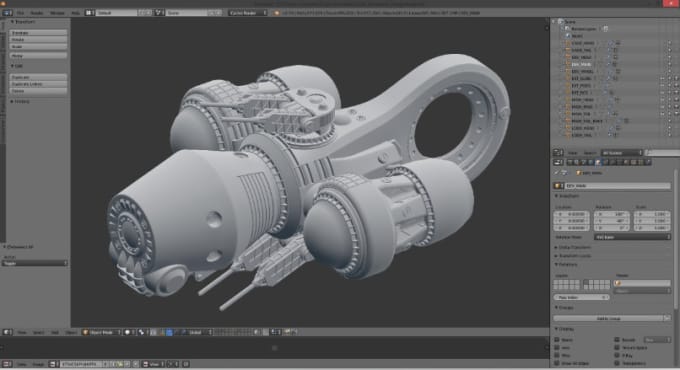Toggle visibility eye of MAIN_TUB_BACK row
This screenshot has height=370, width=680.
pos(662,121)
